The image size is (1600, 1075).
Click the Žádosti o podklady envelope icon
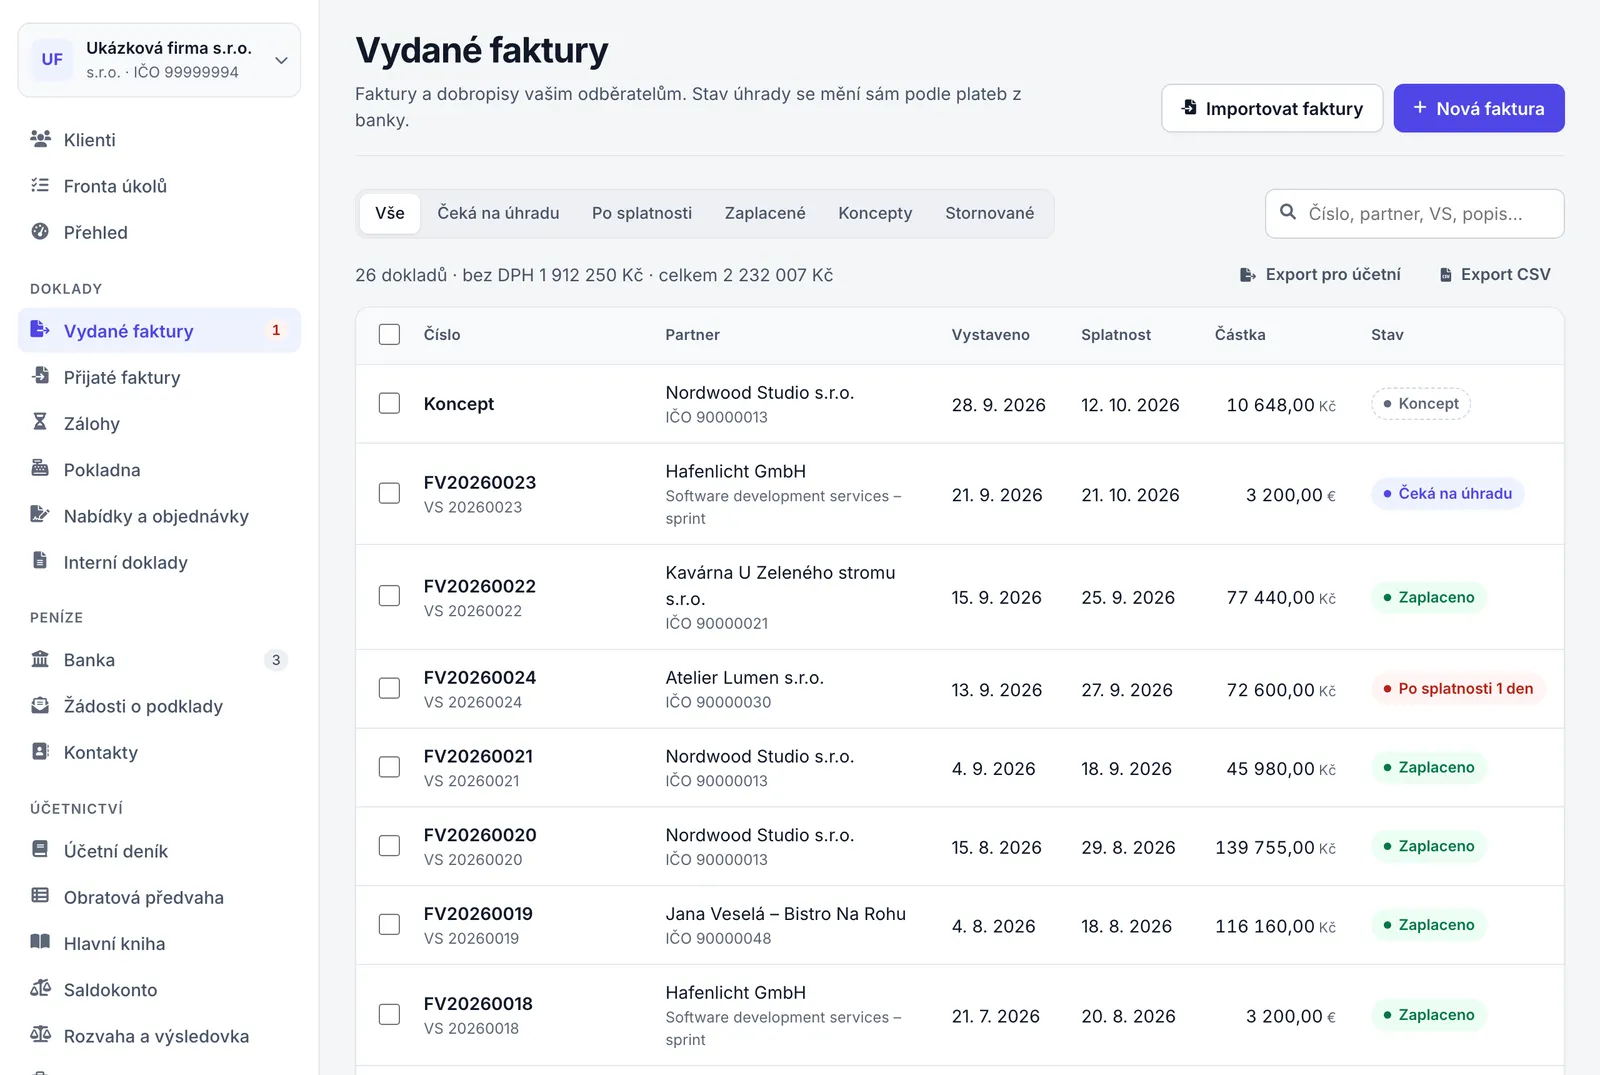40,705
